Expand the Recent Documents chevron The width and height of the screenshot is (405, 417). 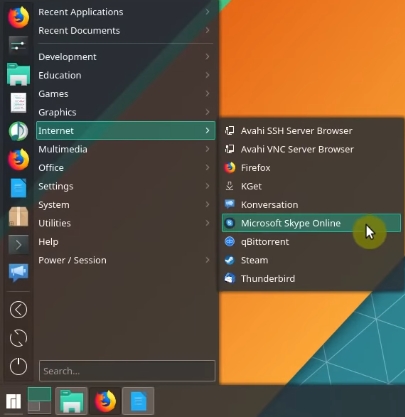click(207, 30)
